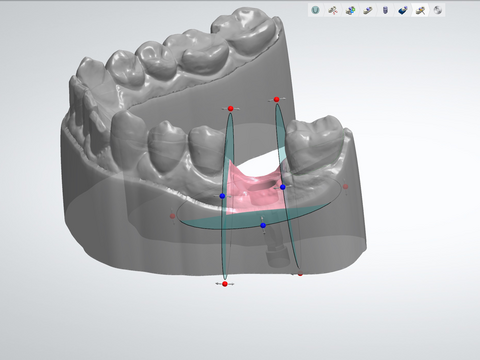480x360 pixels.
Task: Click the highlighted active workflow step icon
Action: (x=420, y=10)
